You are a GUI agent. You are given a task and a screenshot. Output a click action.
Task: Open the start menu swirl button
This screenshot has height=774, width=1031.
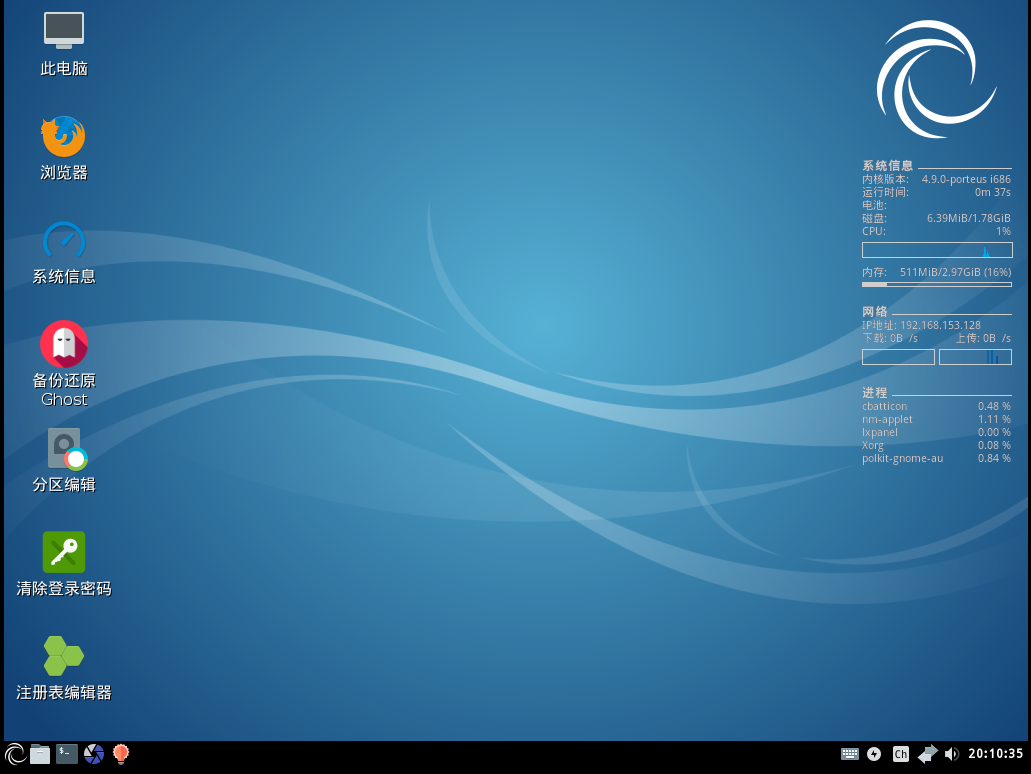(x=15, y=754)
